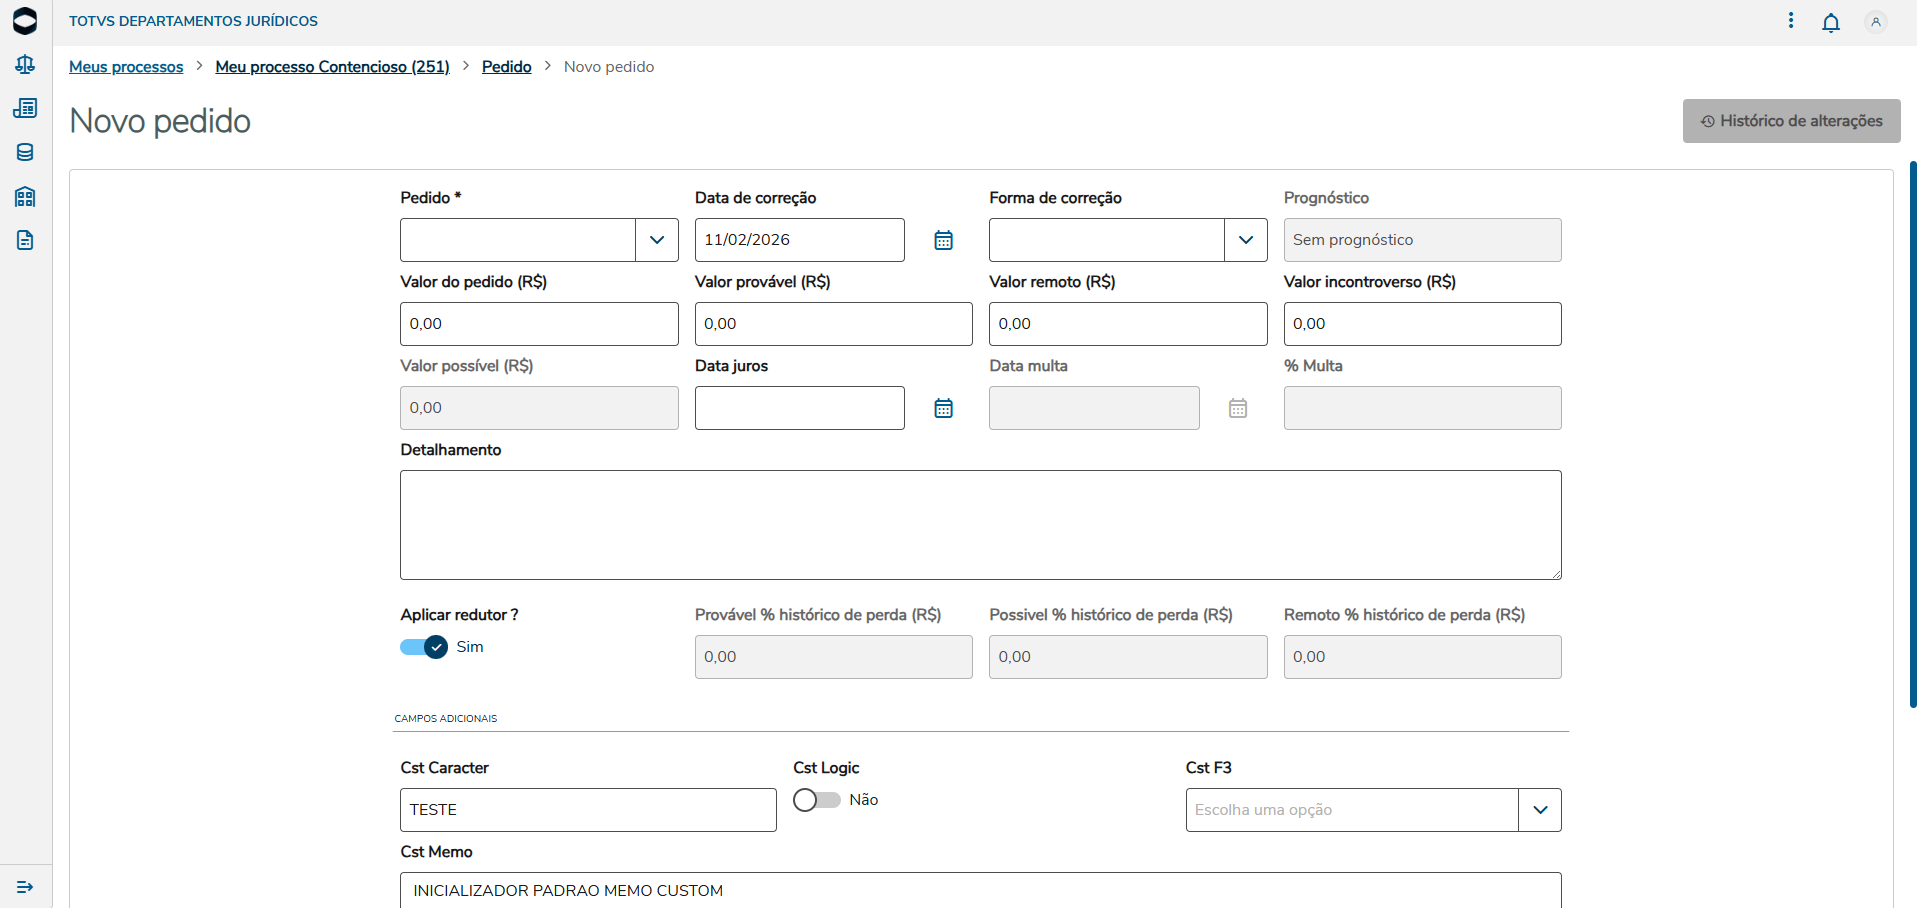Open the newspaper-style sidebar icon
The image size is (1917, 908).
click(x=25, y=108)
